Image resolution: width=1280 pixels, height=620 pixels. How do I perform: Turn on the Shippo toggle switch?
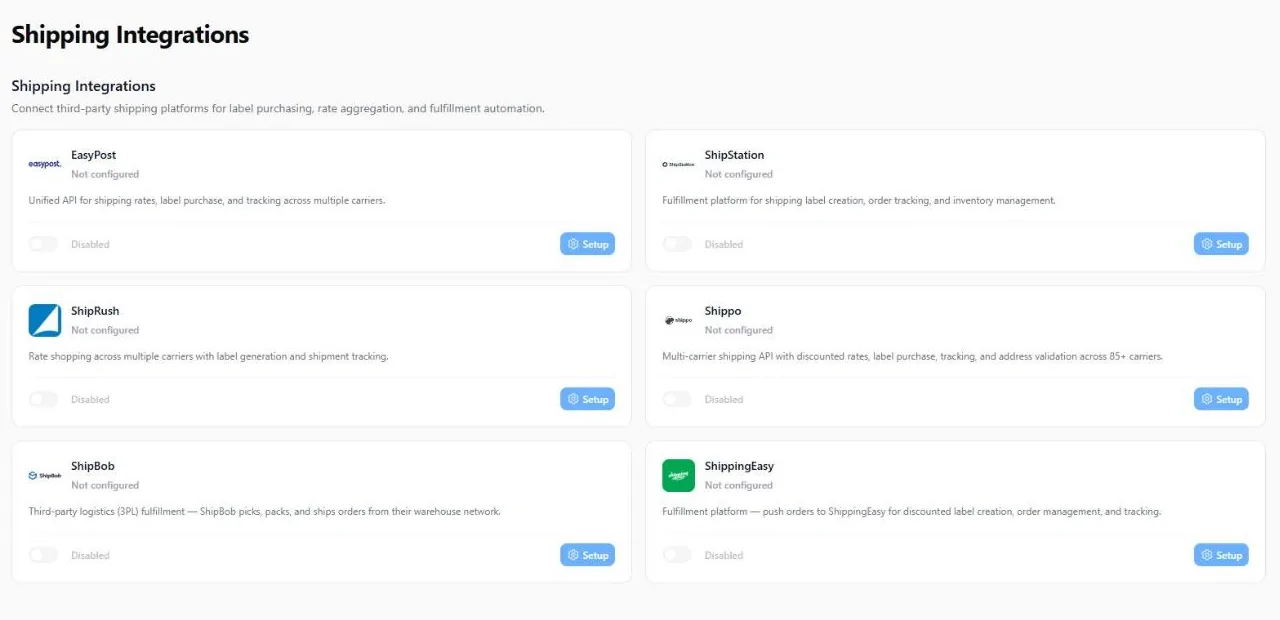(x=677, y=399)
